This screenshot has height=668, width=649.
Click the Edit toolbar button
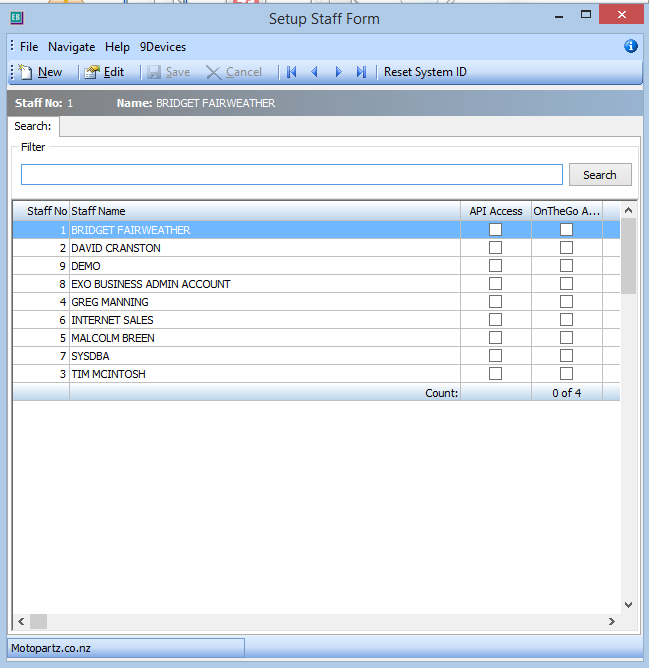coord(104,72)
